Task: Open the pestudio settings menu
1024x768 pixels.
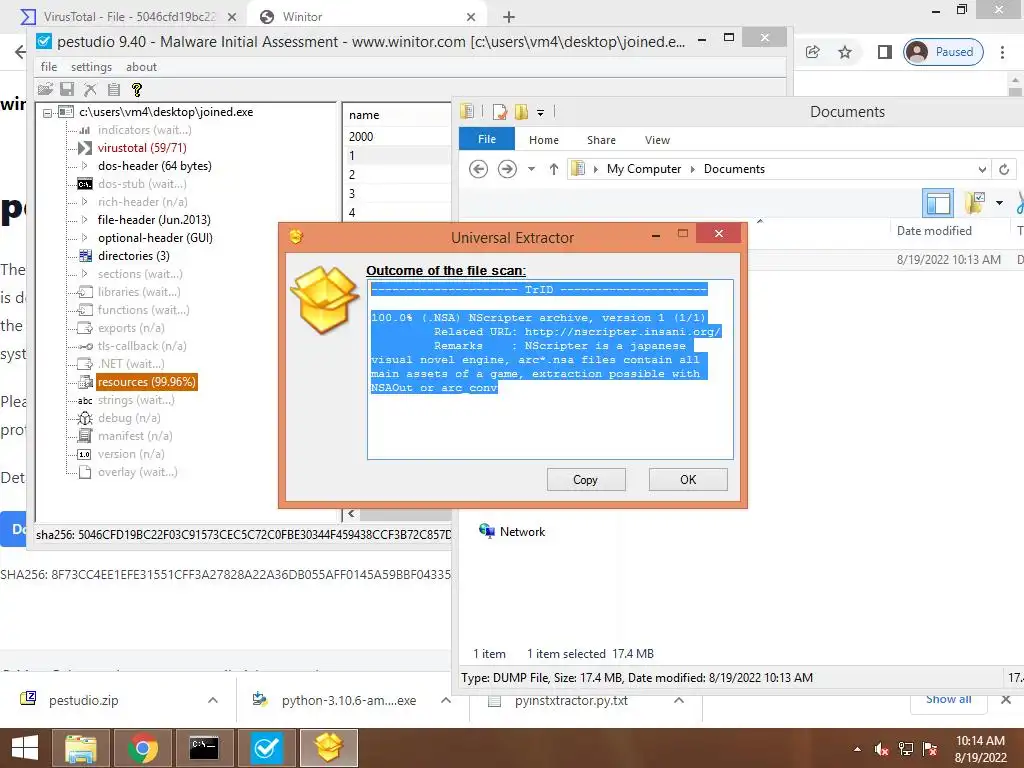Action: (91, 67)
